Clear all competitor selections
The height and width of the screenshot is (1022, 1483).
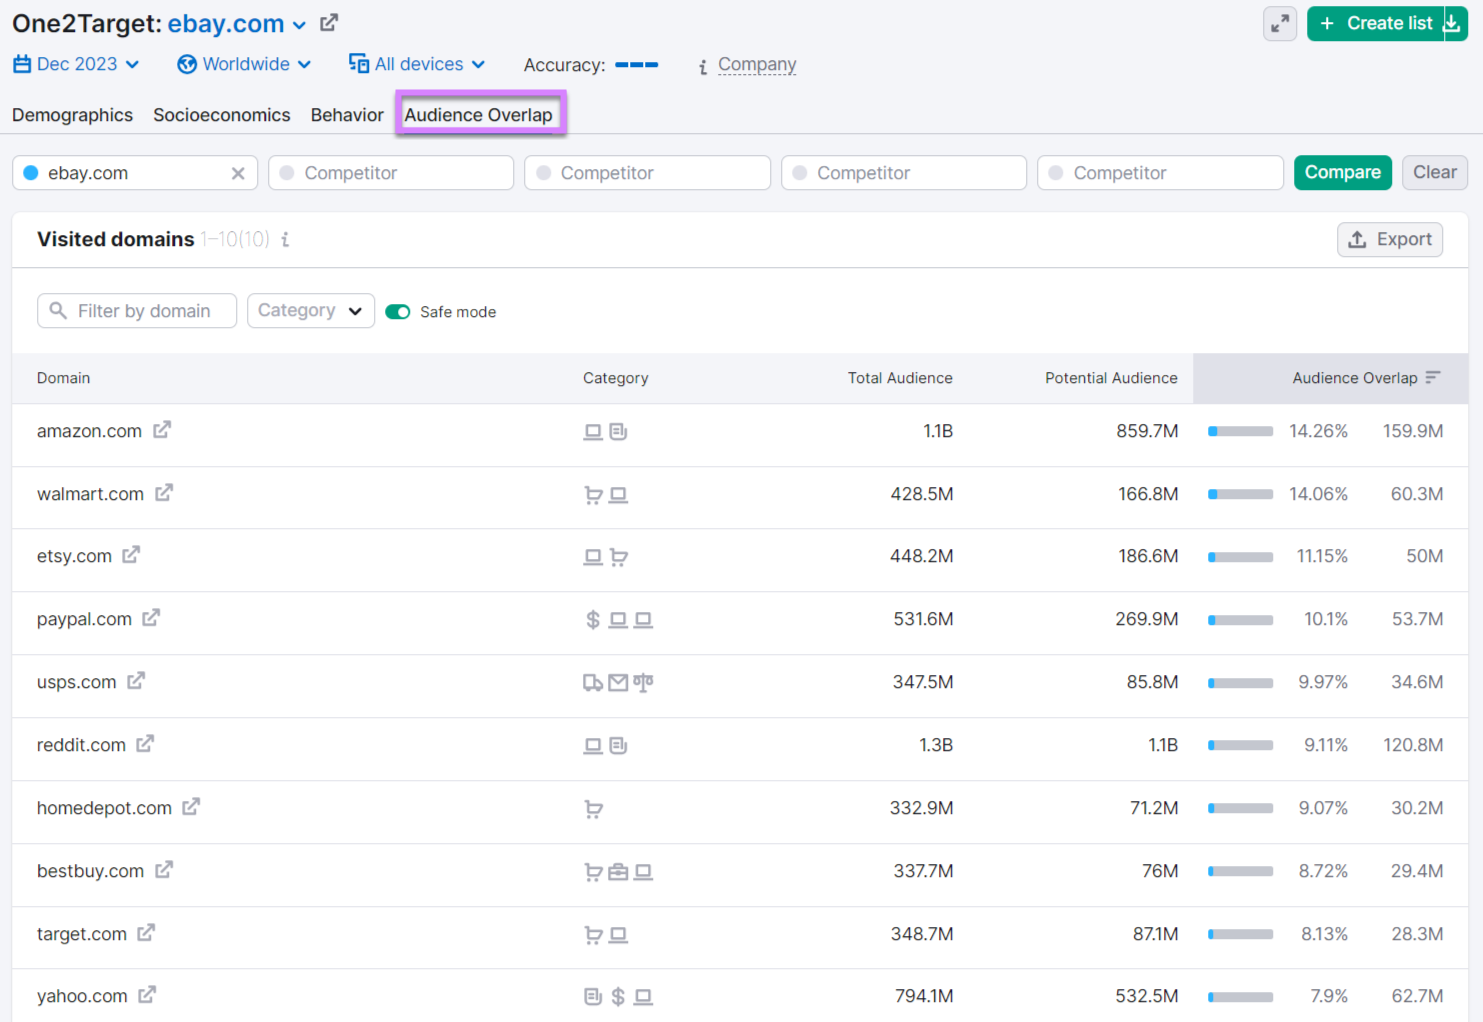tap(1434, 172)
